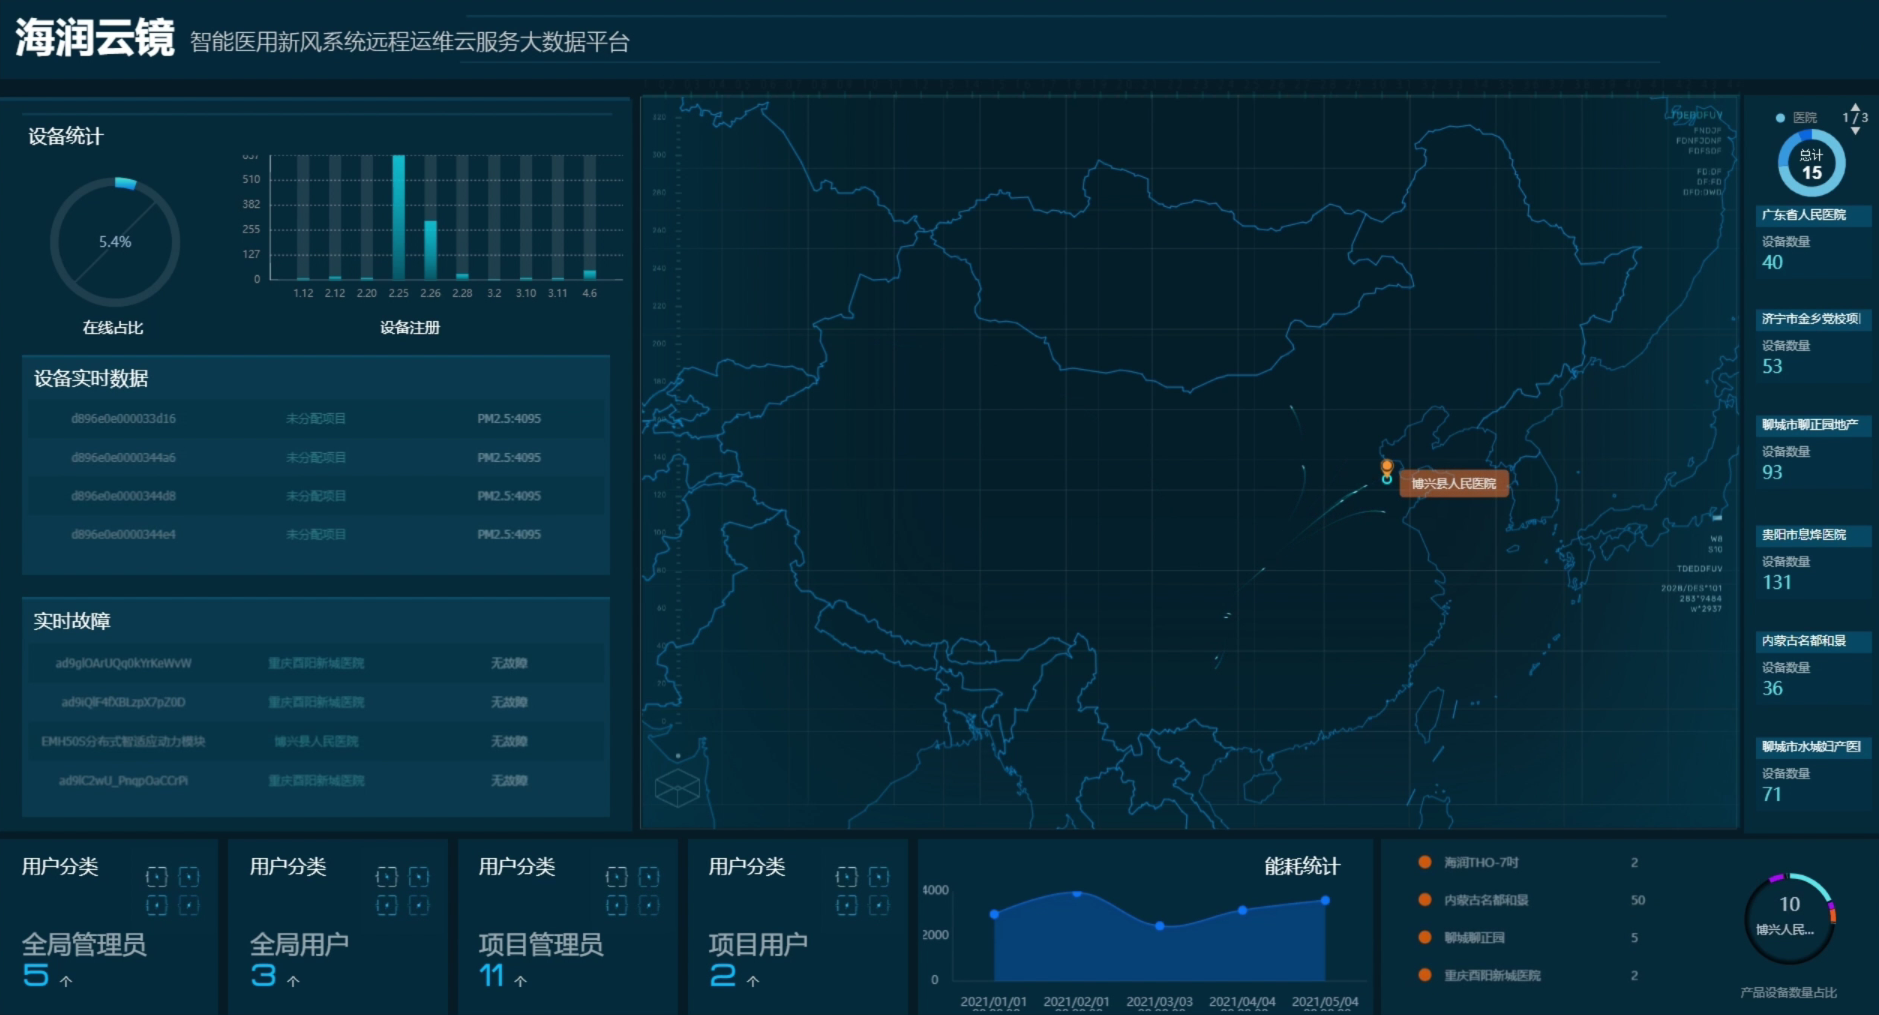Click the 在线占比 5.4% circular gauge
This screenshot has height=1015, width=1879.
pyautogui.click(x=115, y=242)
